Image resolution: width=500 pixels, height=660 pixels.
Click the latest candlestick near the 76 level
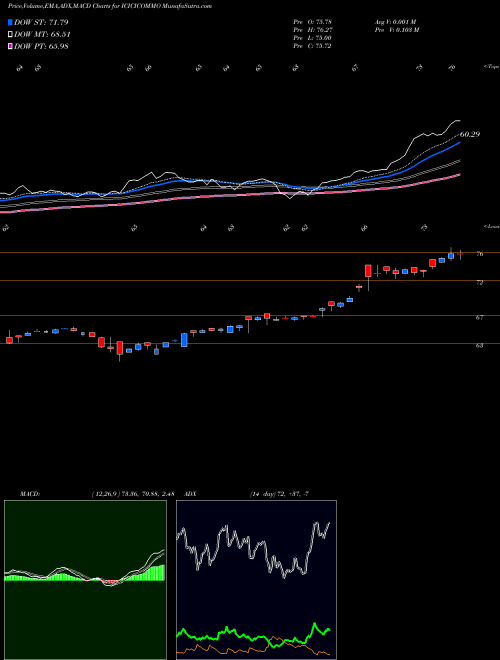pyautogui.click(x=460, y=254)
